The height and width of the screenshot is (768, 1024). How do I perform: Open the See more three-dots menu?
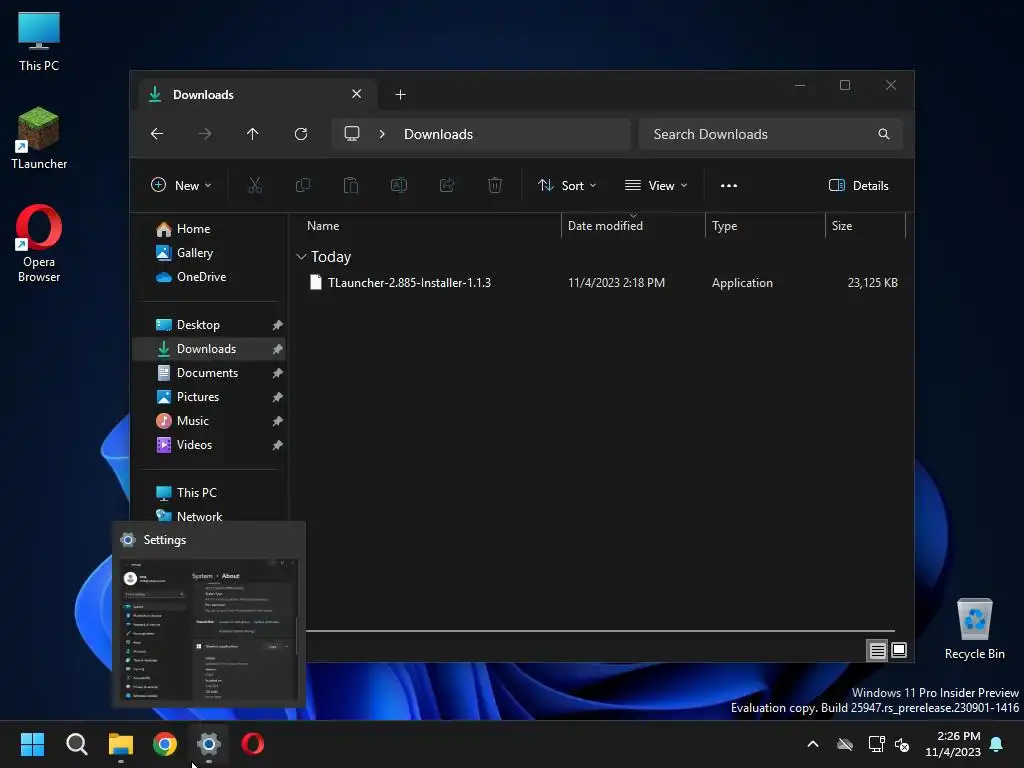(729, 185)
